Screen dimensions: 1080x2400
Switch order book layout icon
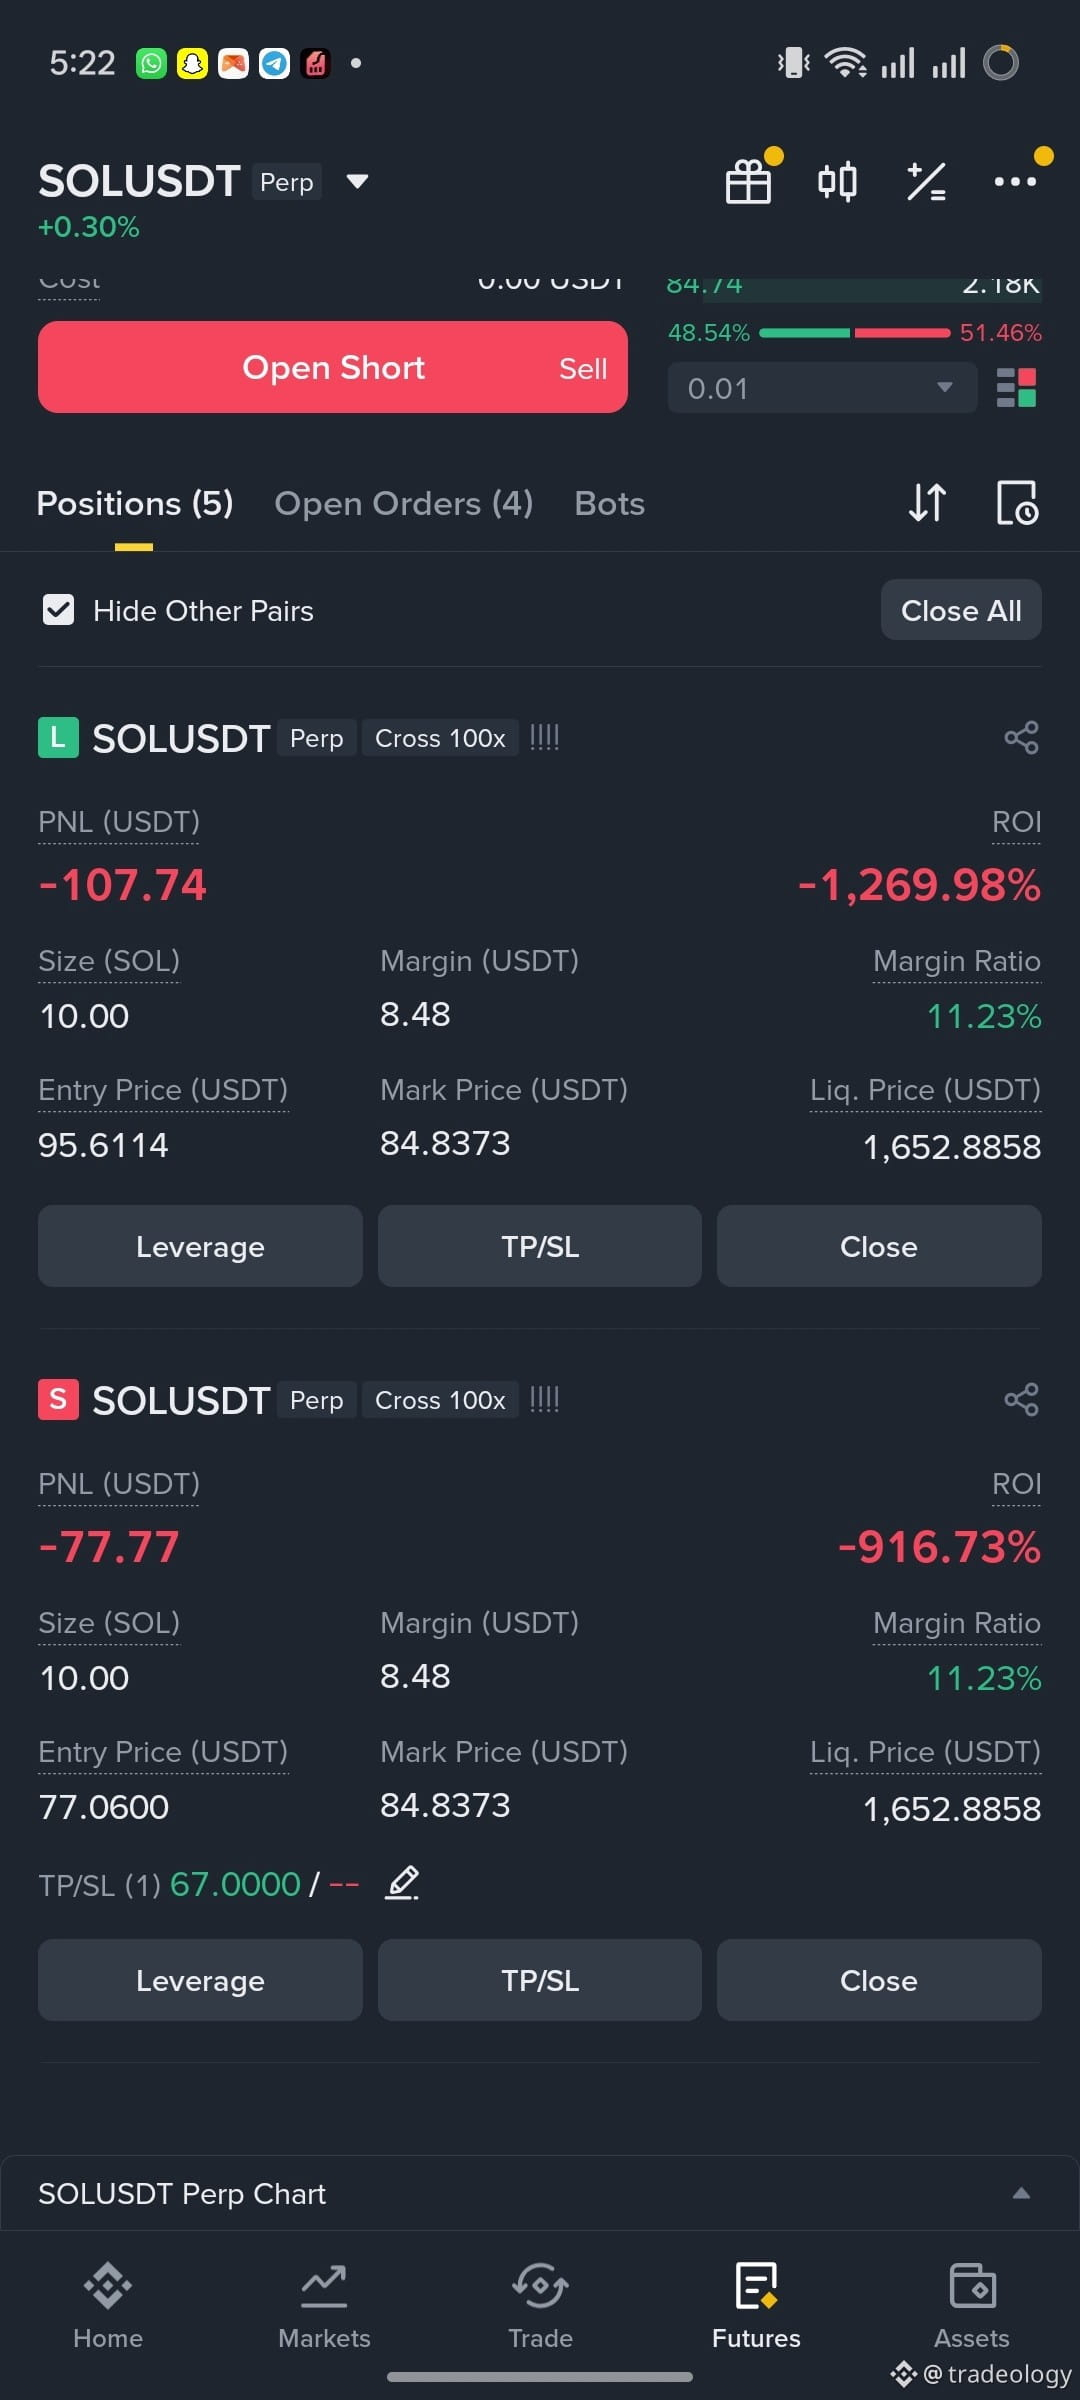(x=1017, y=388)
